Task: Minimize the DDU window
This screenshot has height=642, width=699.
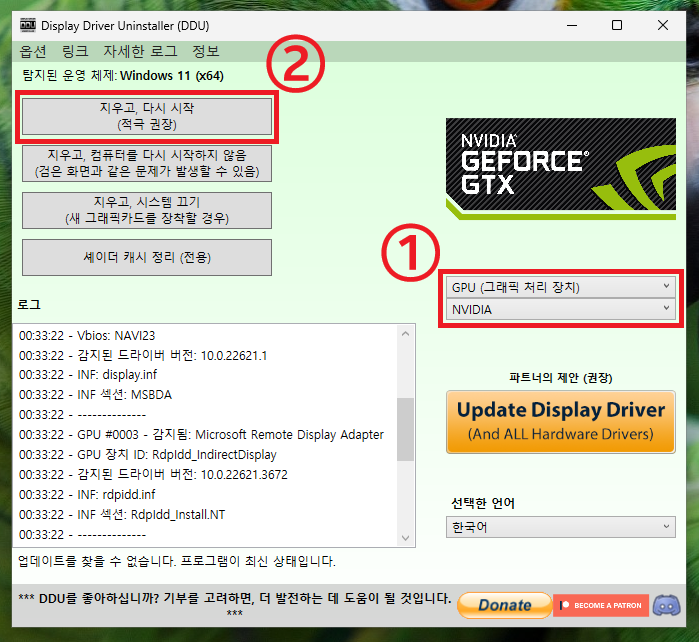Action: click(x=572, y=25)
